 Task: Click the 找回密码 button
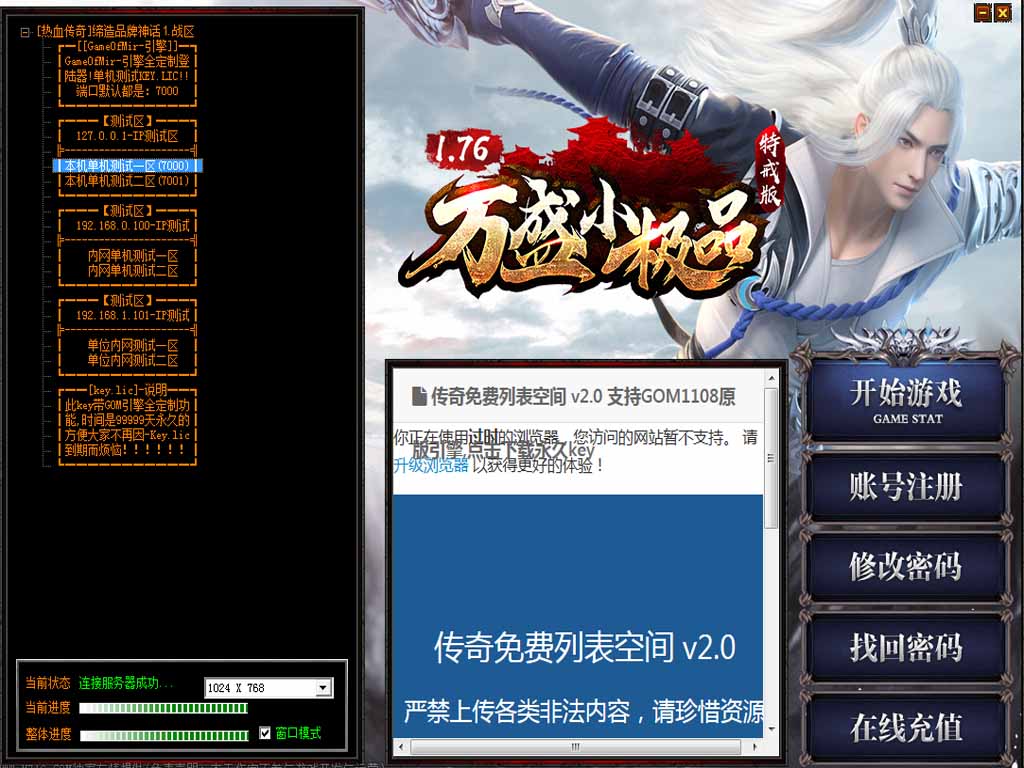pos(906,647)
